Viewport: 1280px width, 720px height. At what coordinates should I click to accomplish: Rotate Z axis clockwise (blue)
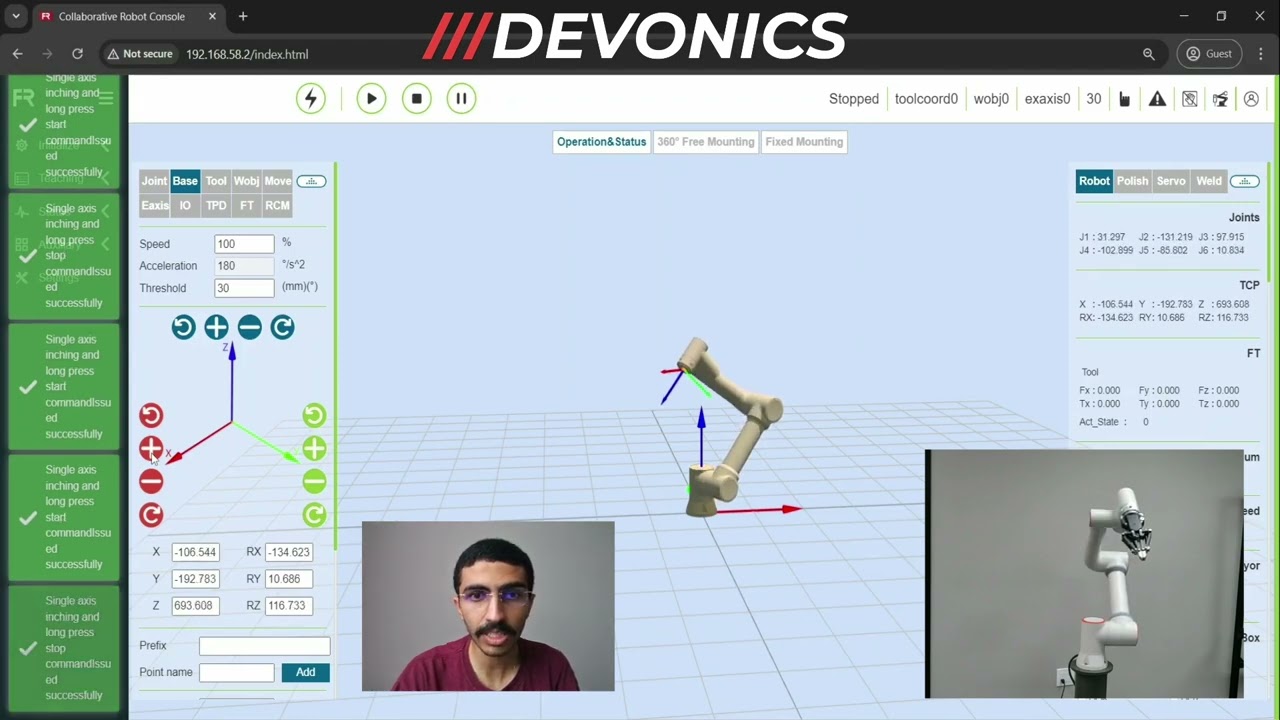pyautogui.click(x=282, y=327)
